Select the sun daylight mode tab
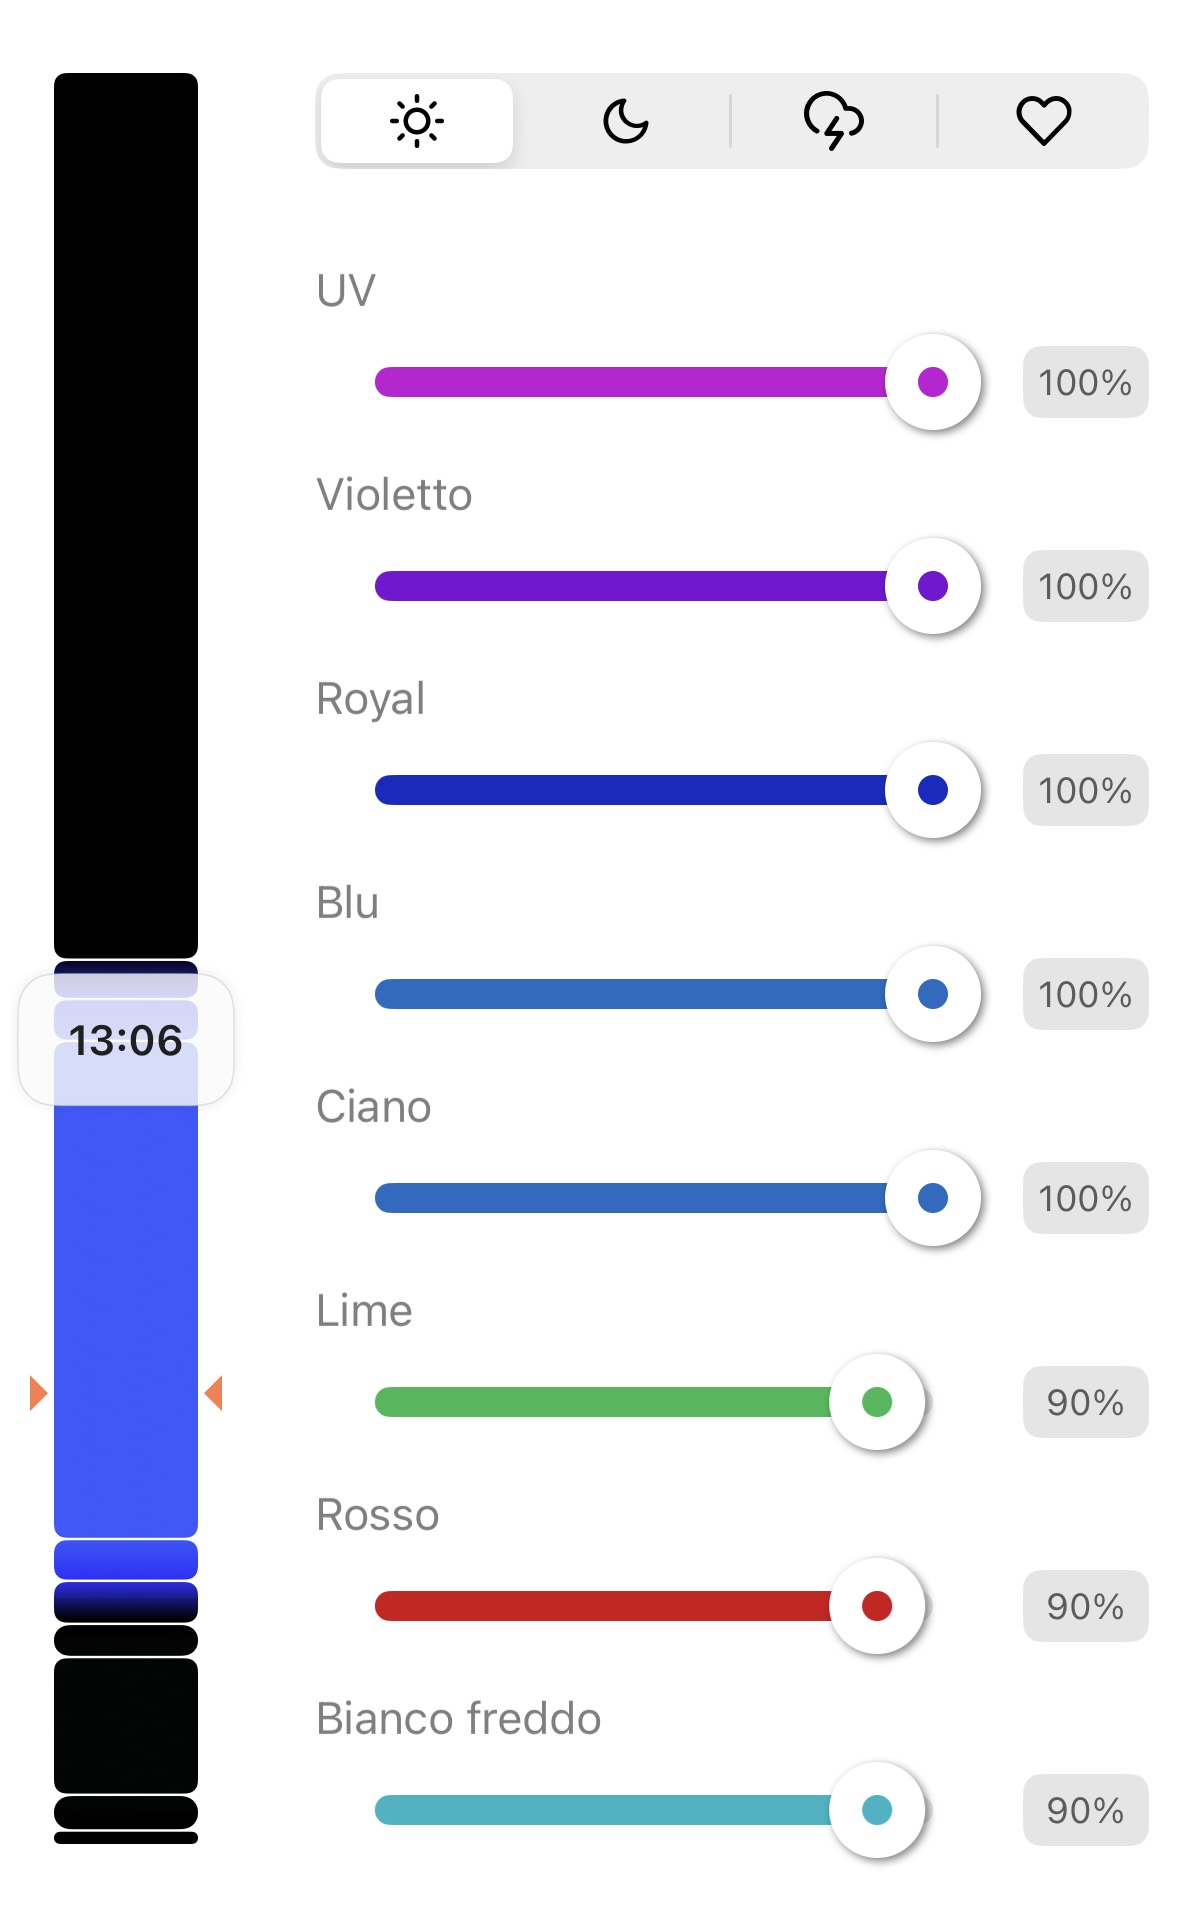 click(x=417, y=121)
